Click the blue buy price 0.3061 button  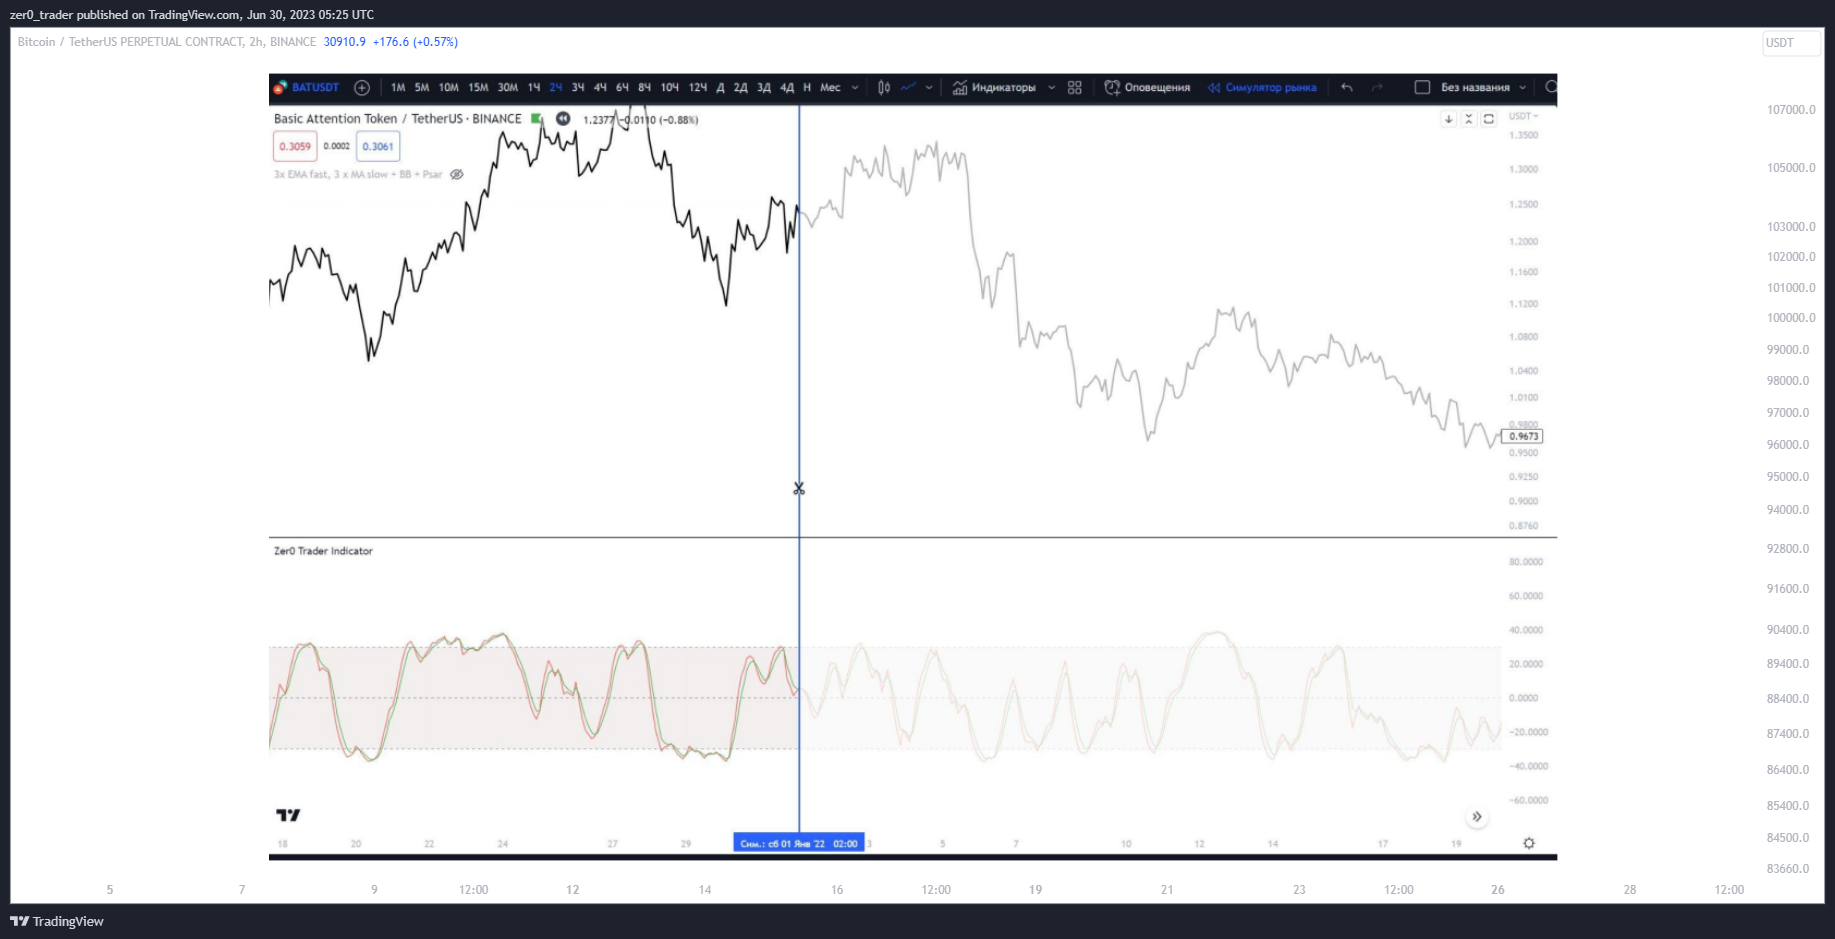point(378,146)
